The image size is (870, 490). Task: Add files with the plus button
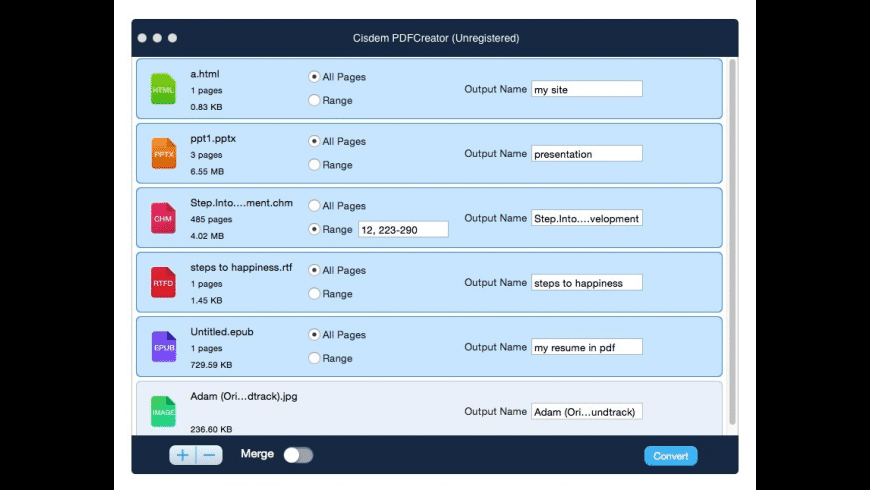[183, 455]
